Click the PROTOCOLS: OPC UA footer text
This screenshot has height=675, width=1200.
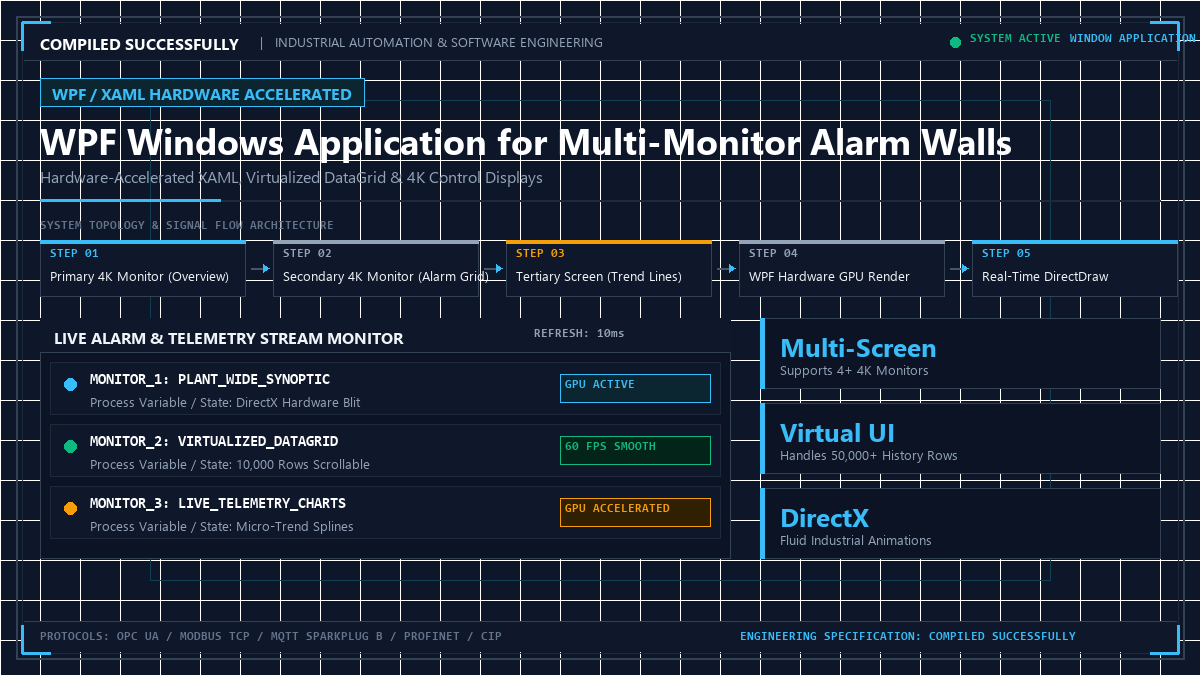[271, 636]
